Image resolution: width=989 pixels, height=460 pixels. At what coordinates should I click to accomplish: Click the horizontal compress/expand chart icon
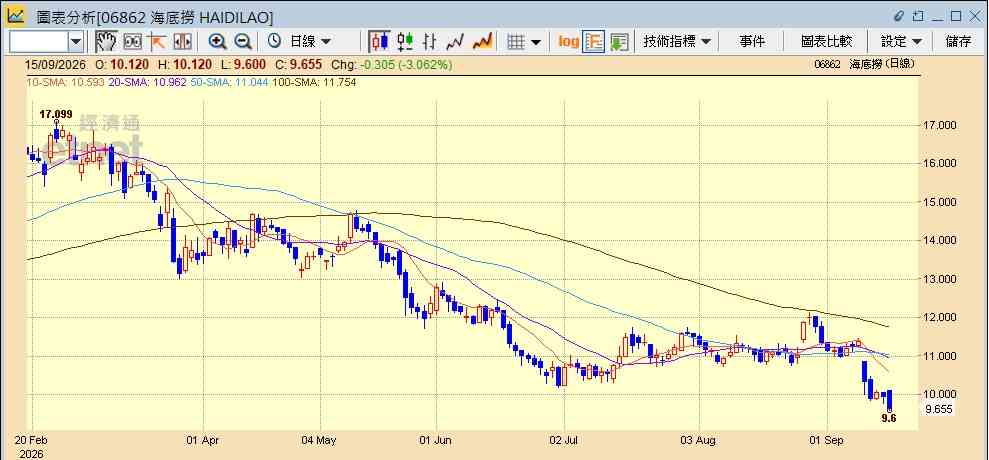pos(182,42)
